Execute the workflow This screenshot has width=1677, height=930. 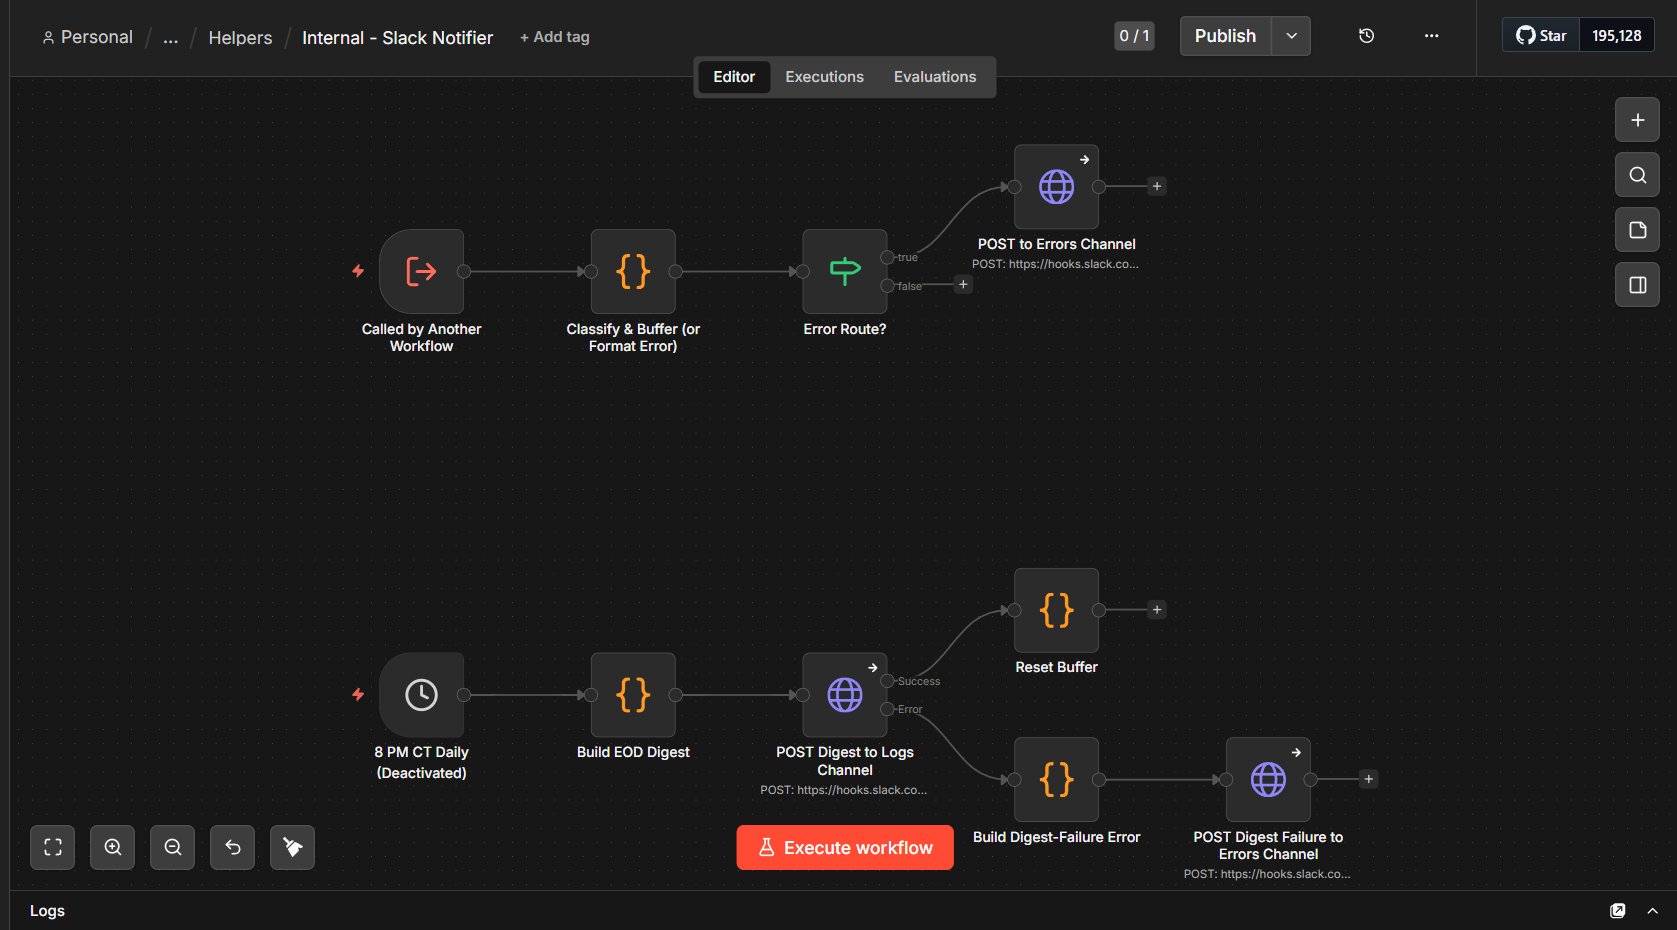pyautogui.click(x=845, y=848)
